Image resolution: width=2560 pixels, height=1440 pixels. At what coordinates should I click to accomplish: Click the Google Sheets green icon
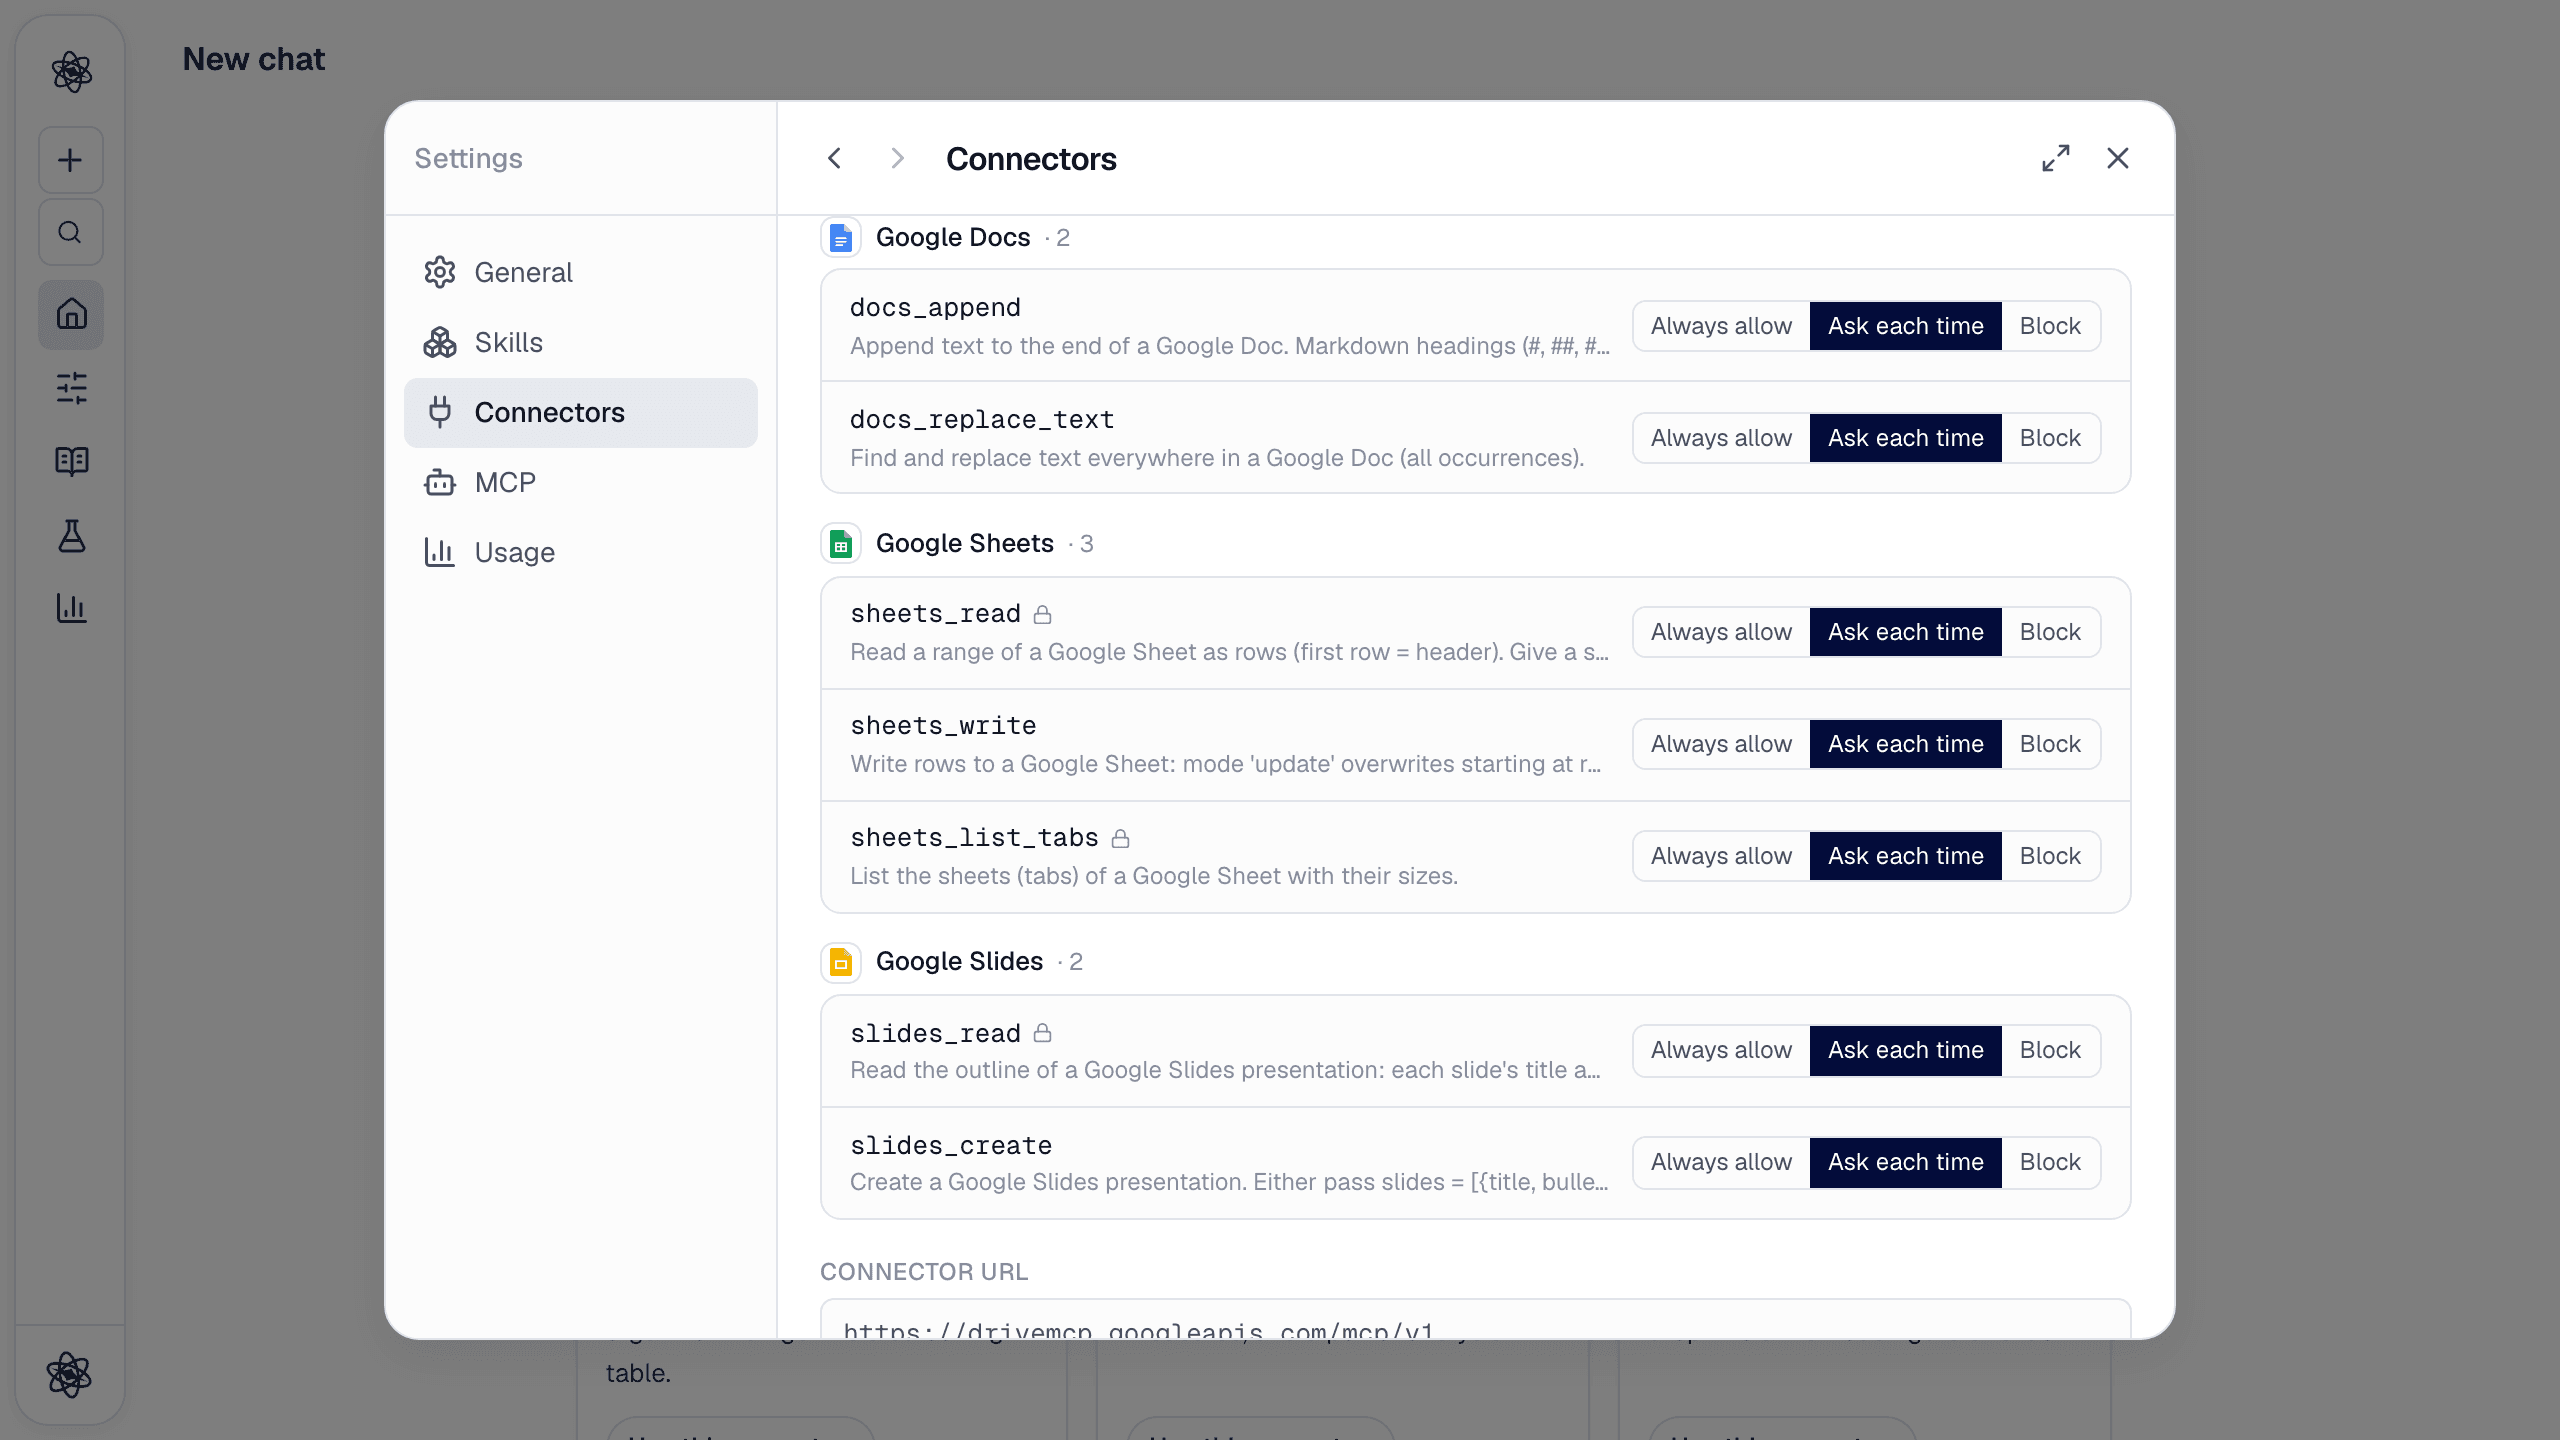click(841, 544)
